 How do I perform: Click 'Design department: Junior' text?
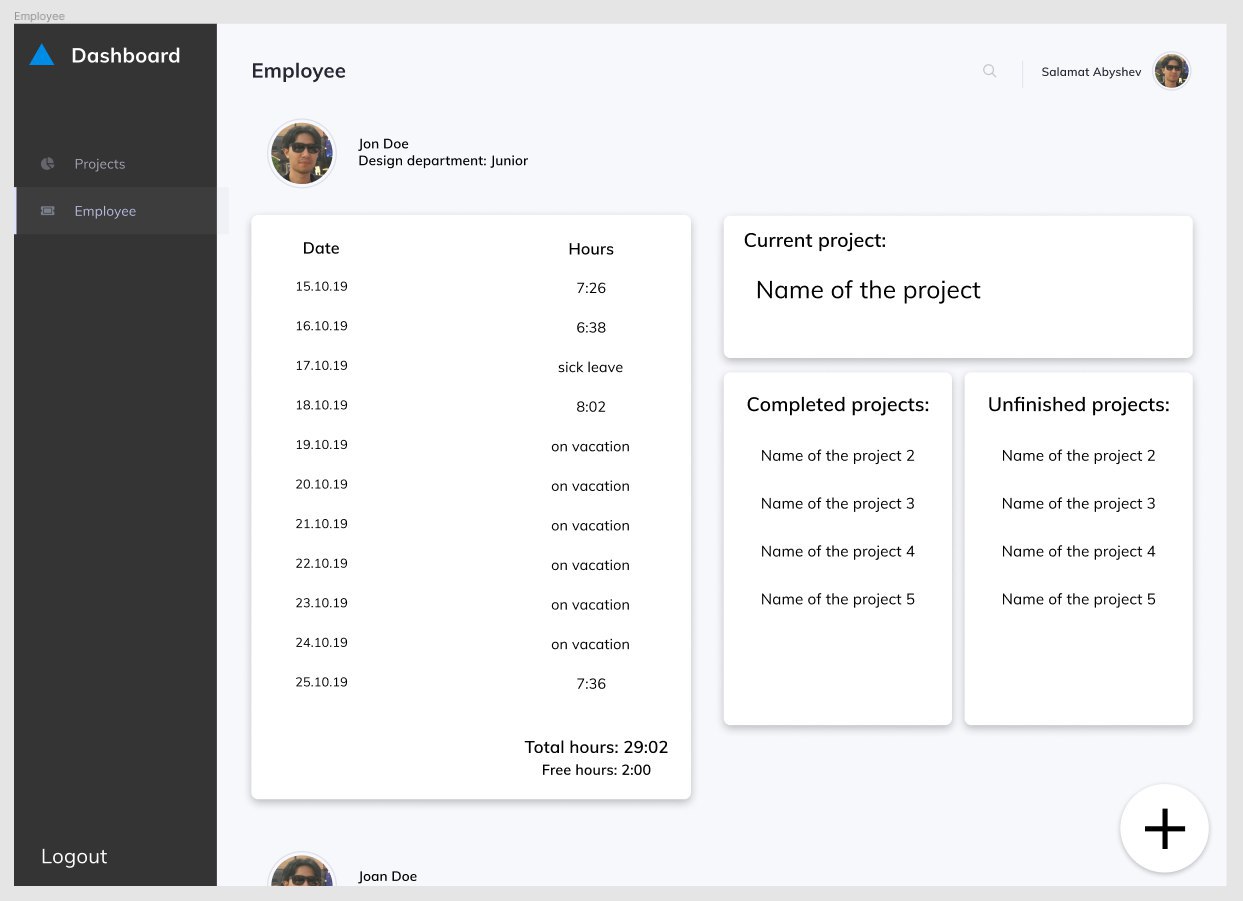point(443,161)
